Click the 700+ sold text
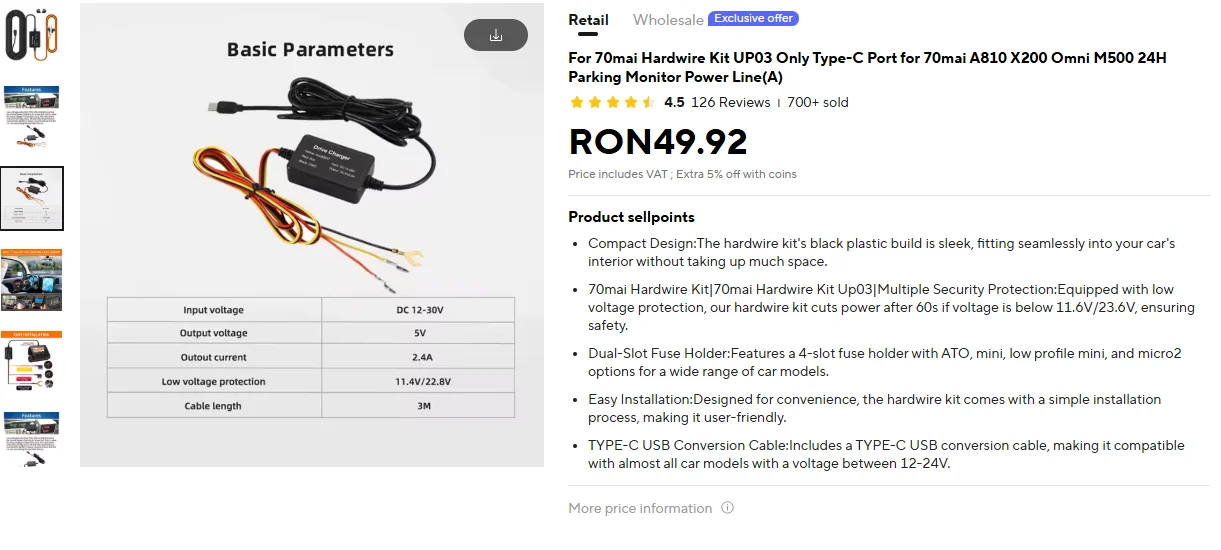The width and height of the screenshot is (1221, 550). point(818,102)
